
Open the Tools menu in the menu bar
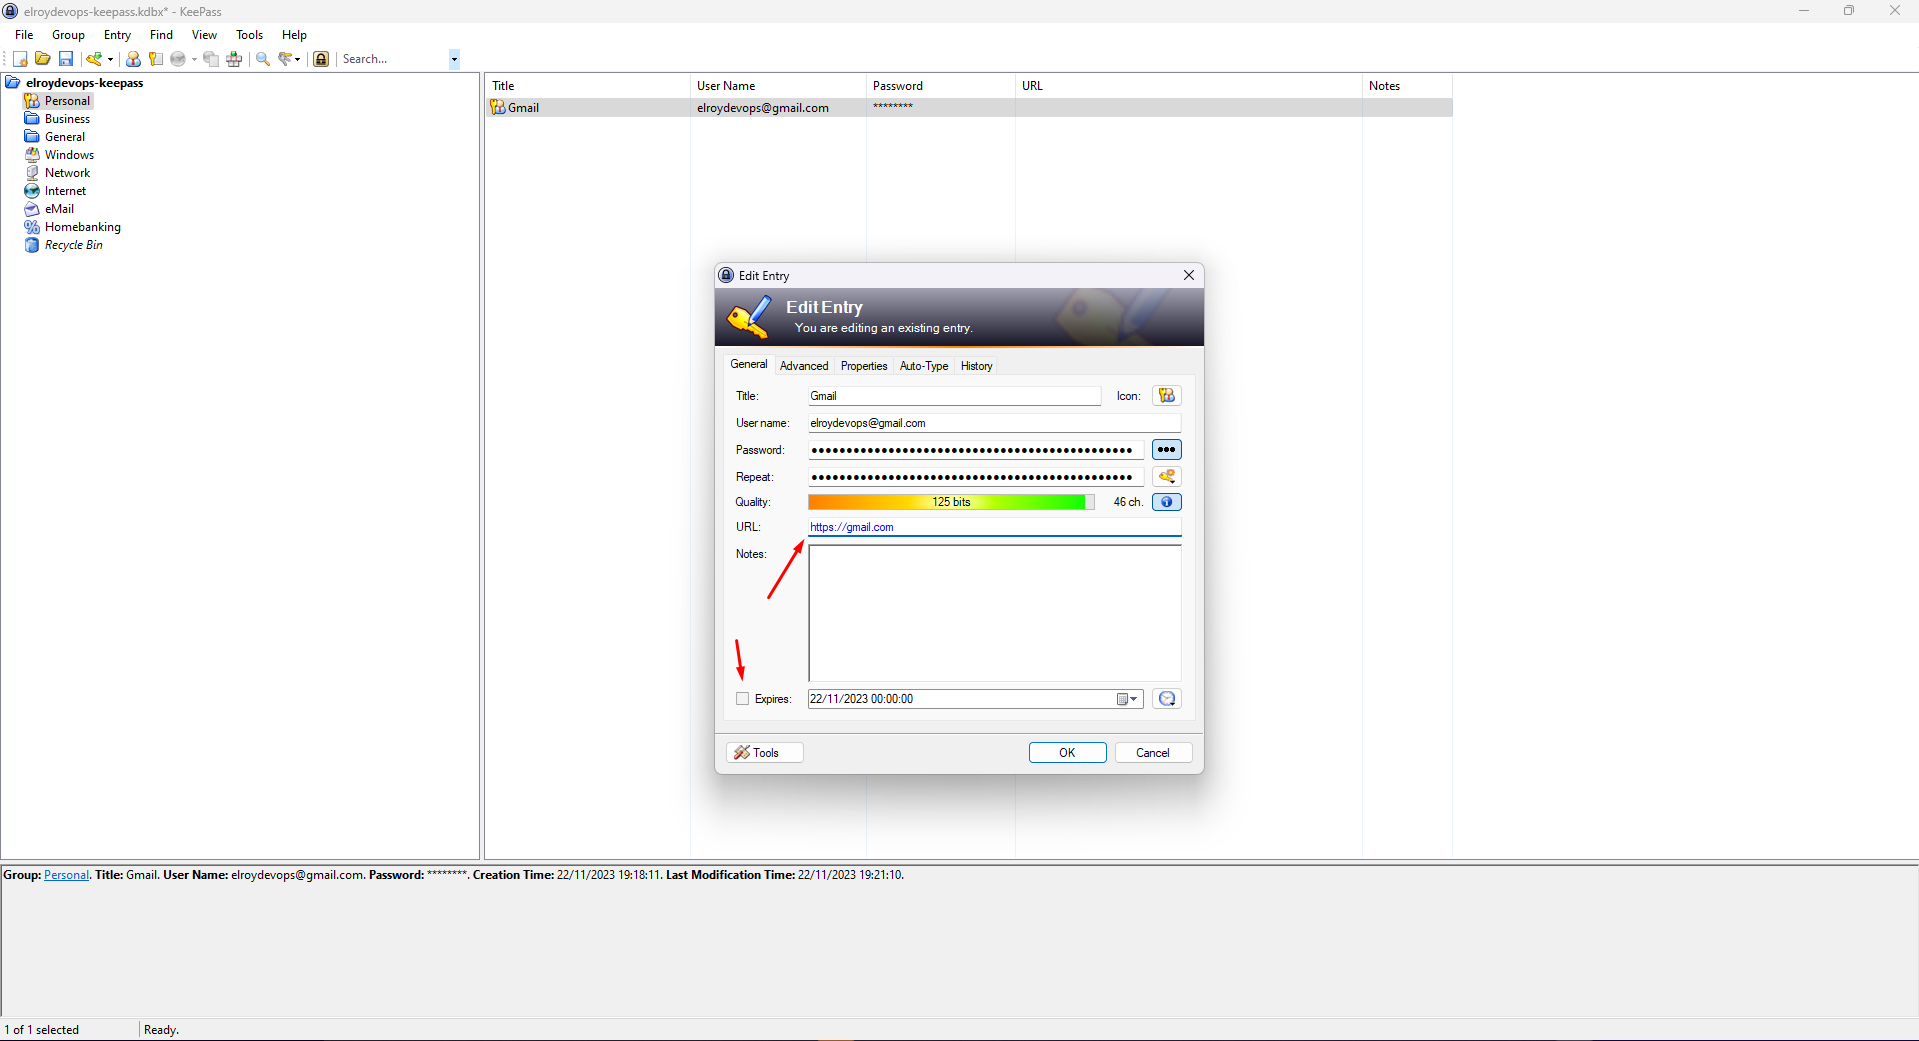click(249, 35)
